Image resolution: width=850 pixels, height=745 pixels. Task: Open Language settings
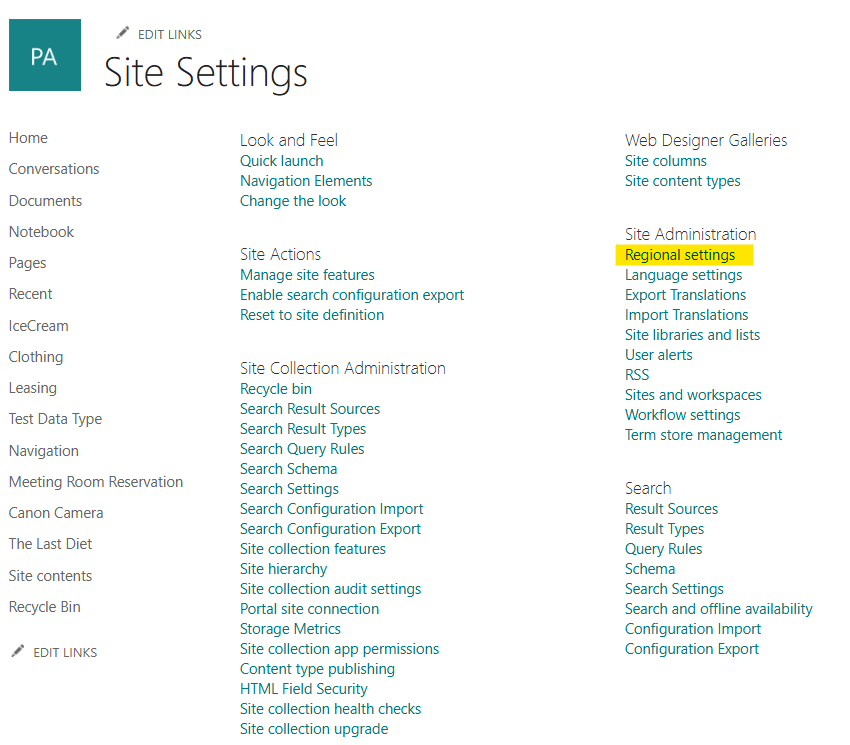[x=683, y=275]
